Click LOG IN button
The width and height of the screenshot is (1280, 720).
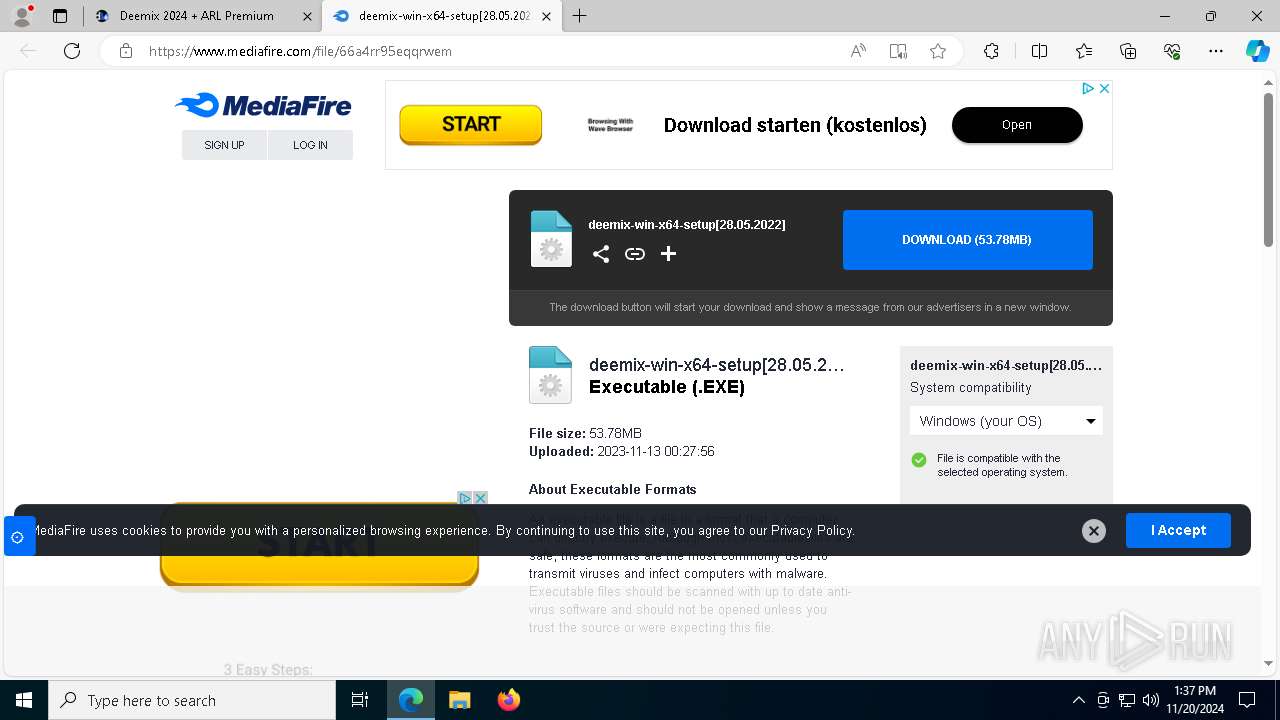[x=310, y=145]
